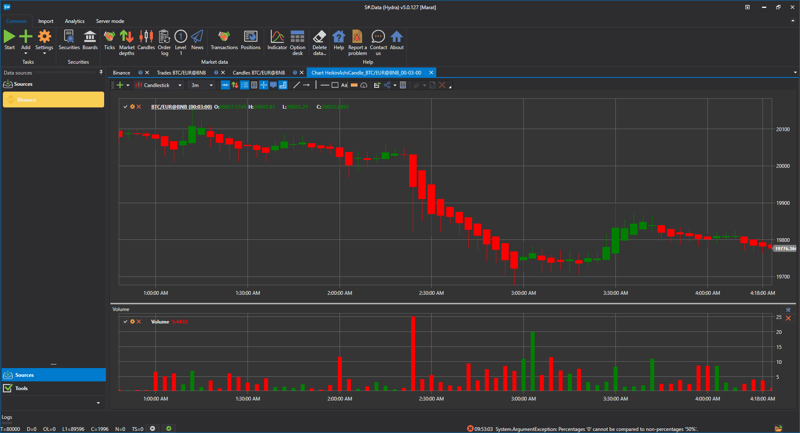Expand the Settings dropdown arrow
The image size is (800, 433).
44,53
